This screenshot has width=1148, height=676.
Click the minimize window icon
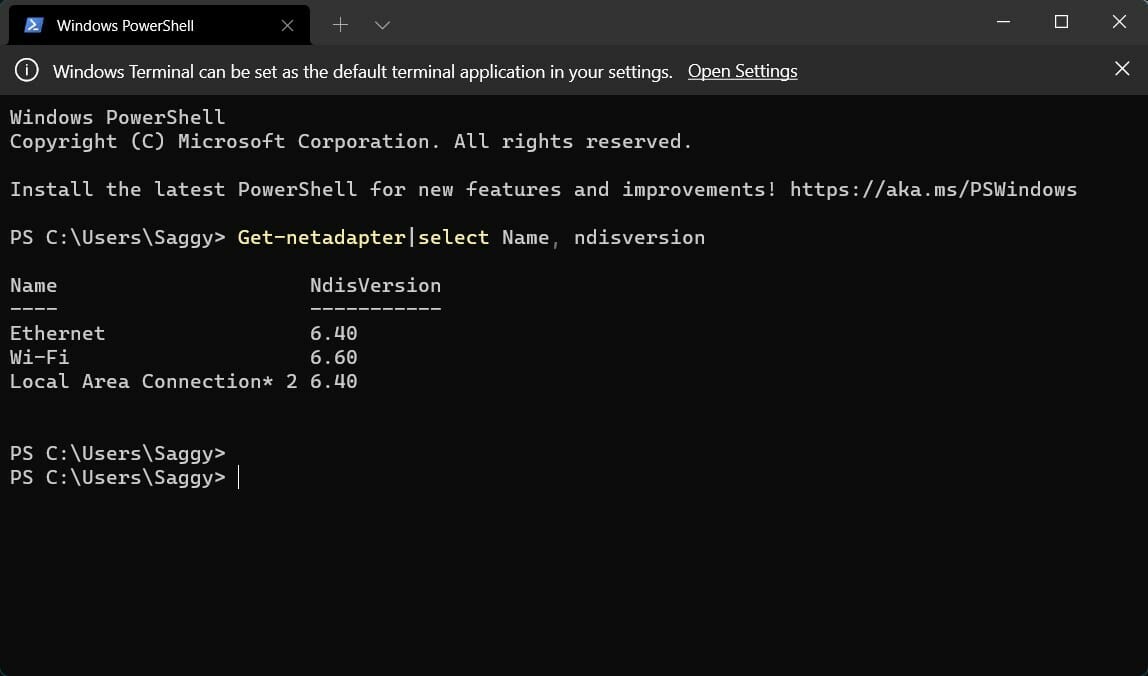pyautogui.click(x=1003, y=21)
